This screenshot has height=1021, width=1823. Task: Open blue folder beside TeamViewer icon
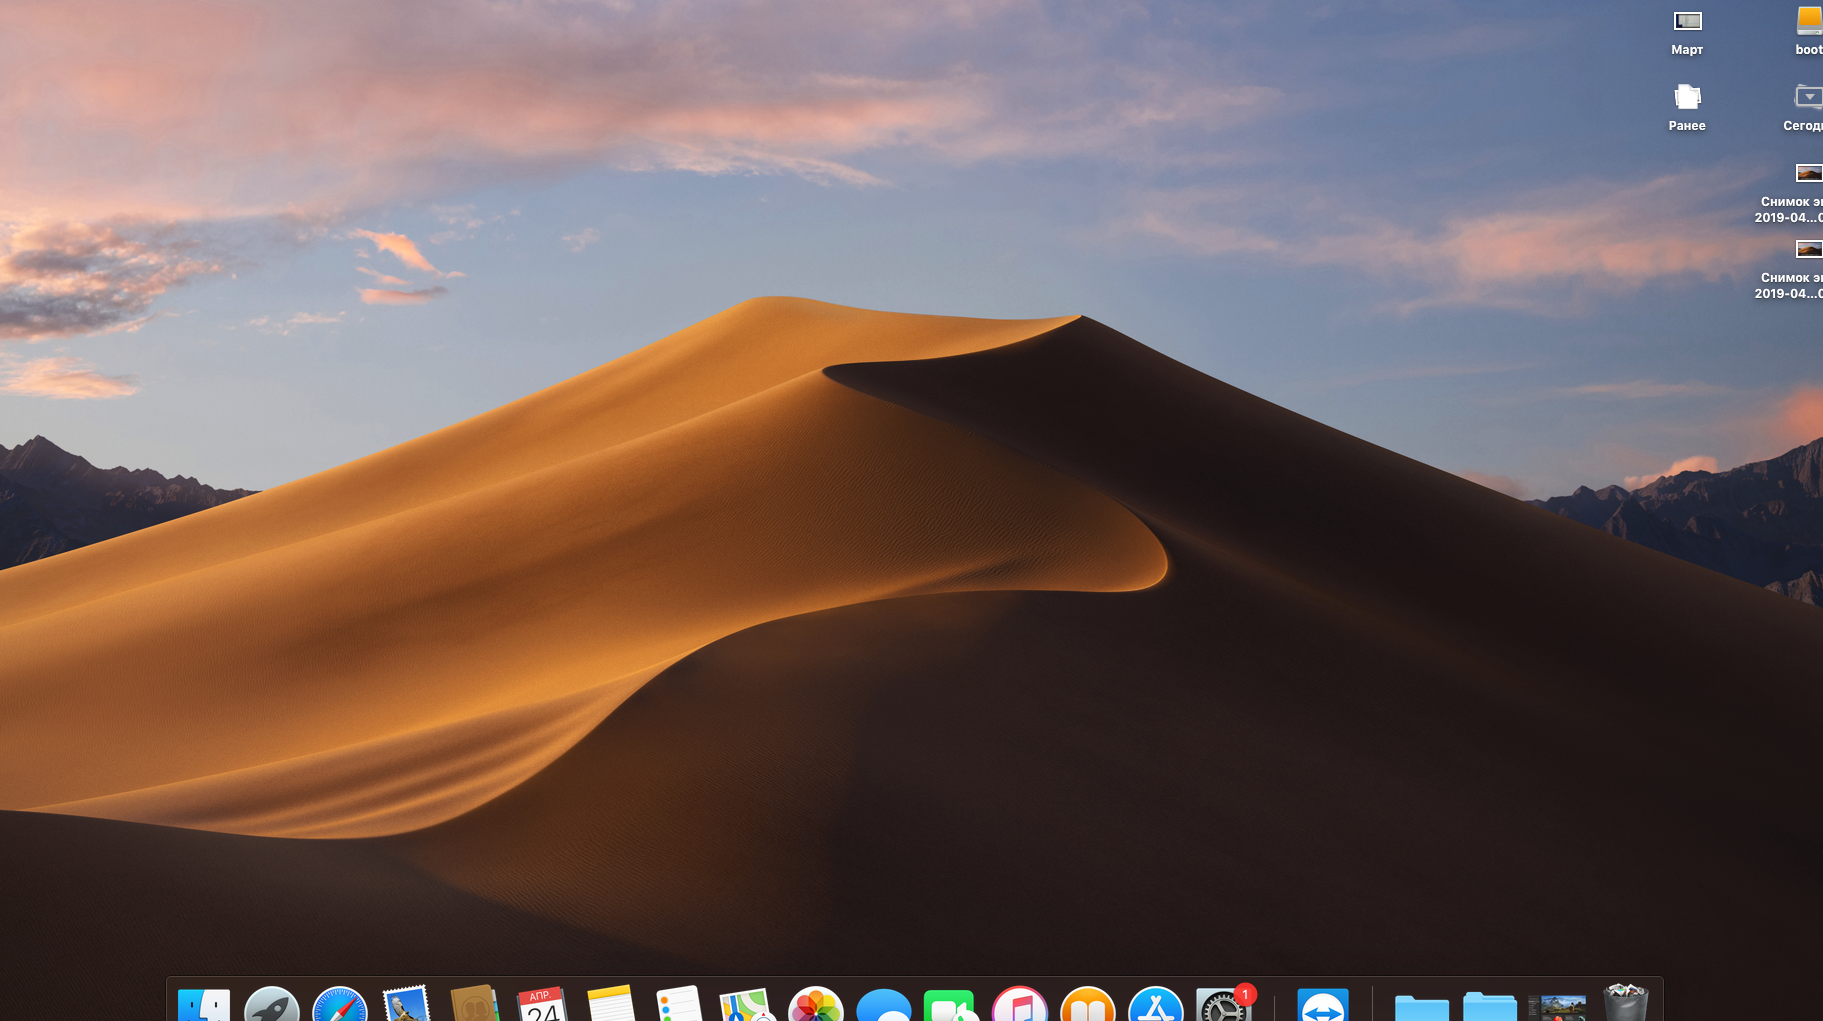pos(1422,1006)
